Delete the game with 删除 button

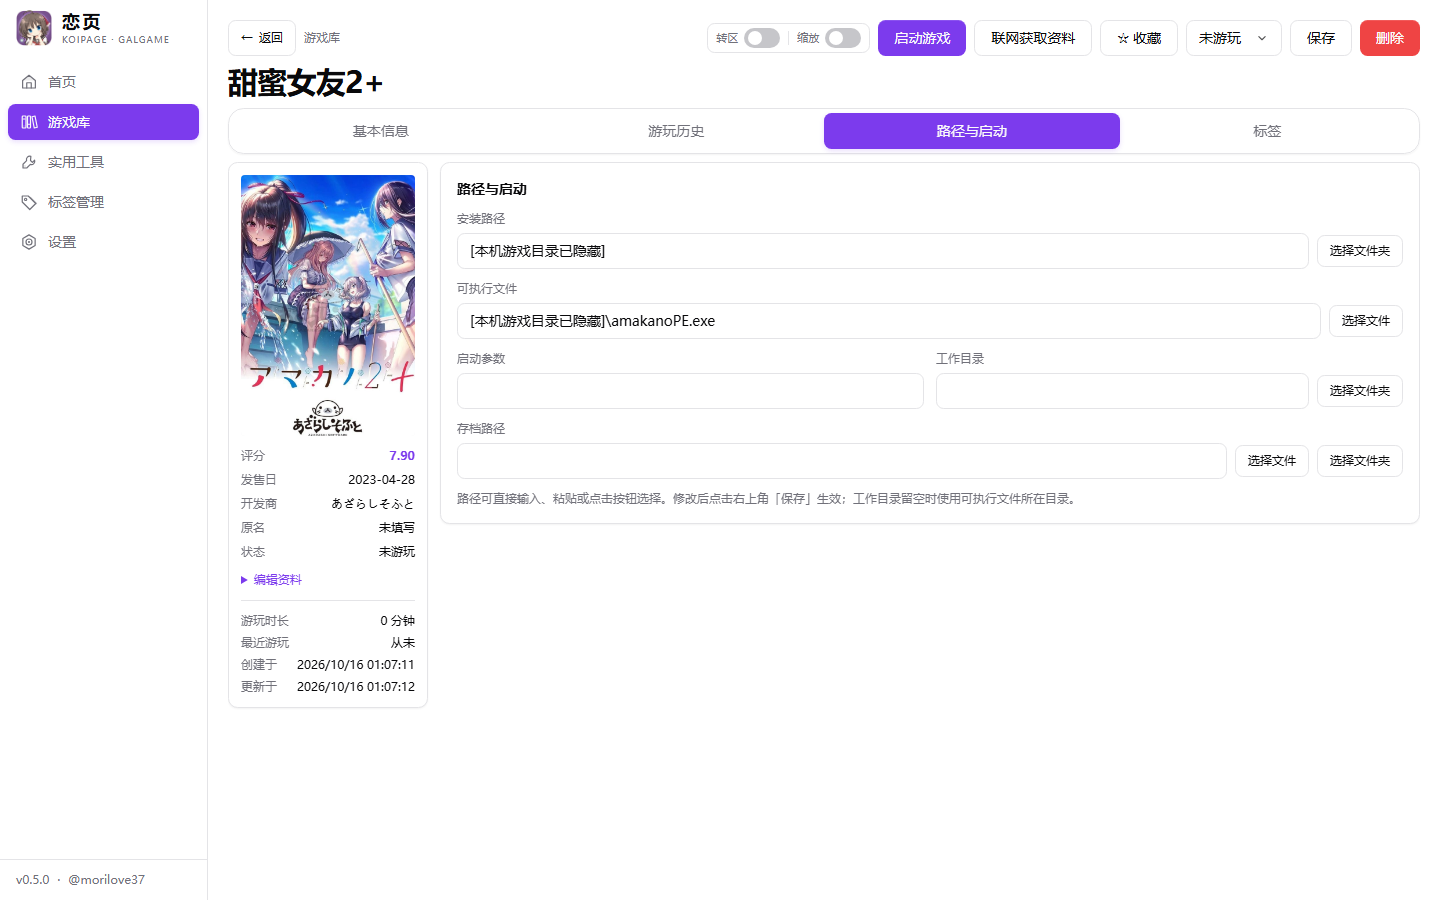click(x=1390, y=38)
